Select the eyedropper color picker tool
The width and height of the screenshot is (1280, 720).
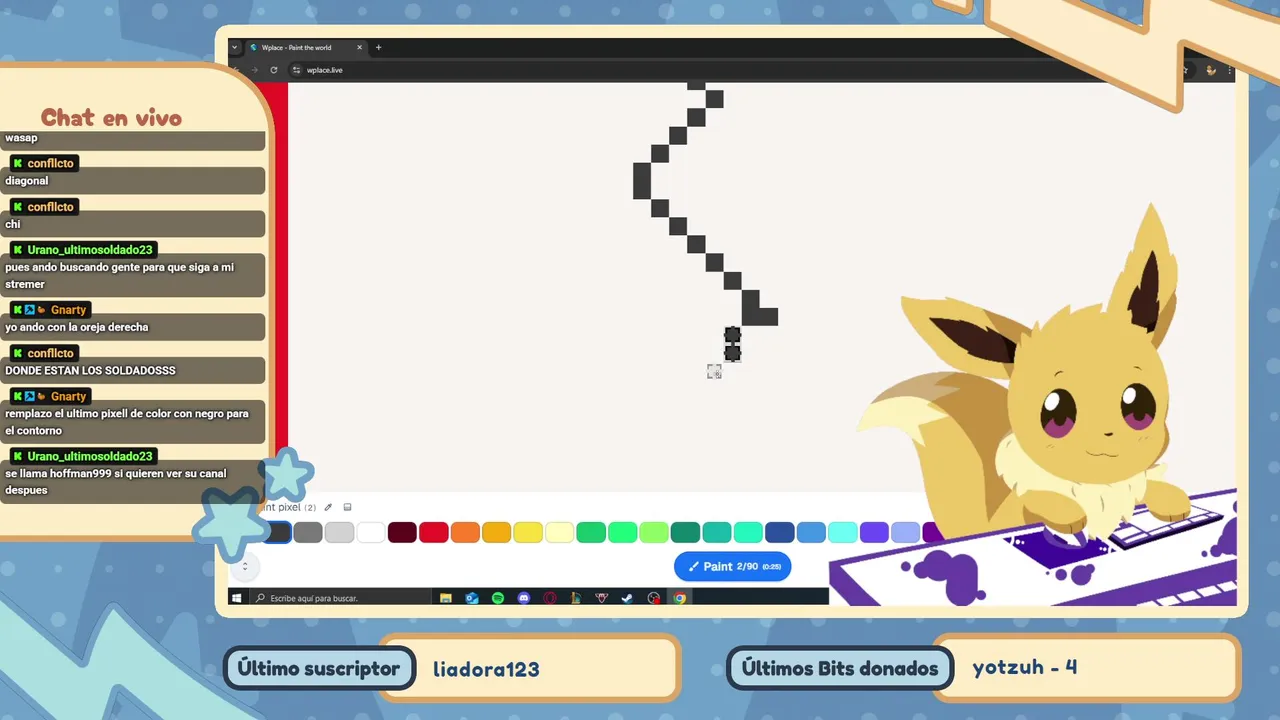[328, 507]
